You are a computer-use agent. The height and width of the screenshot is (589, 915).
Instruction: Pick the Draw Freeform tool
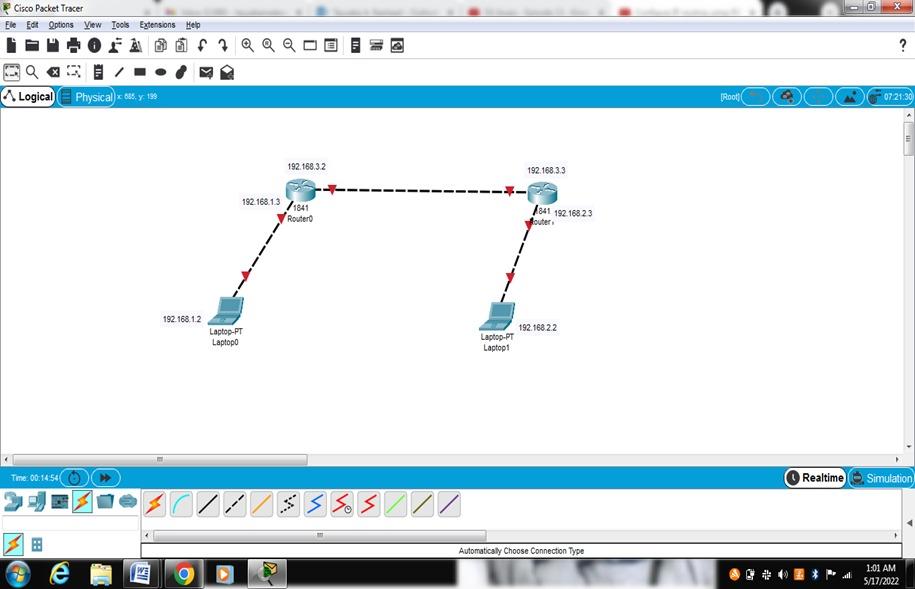(x=181, y=72)
